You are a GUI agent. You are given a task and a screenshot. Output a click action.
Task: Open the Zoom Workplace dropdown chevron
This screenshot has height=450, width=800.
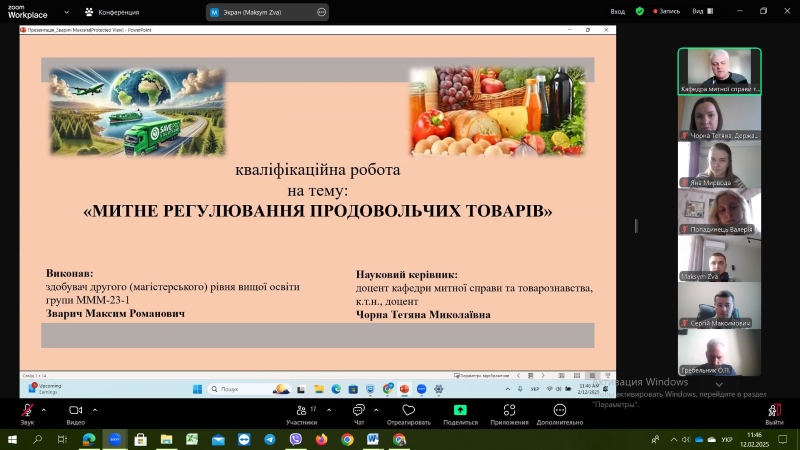(x=66, y=12)
